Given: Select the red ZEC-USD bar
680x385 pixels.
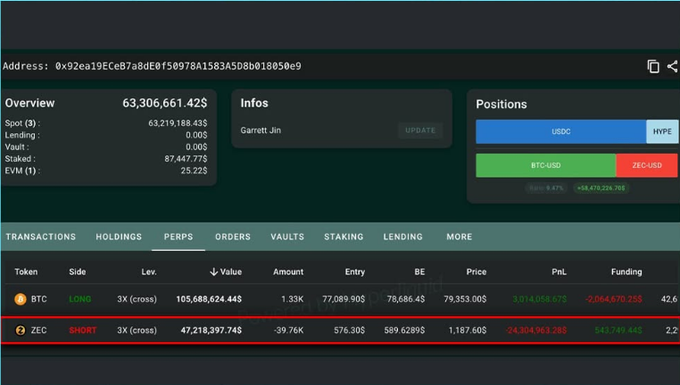Looking at the screenshot, I should [647, 165].
